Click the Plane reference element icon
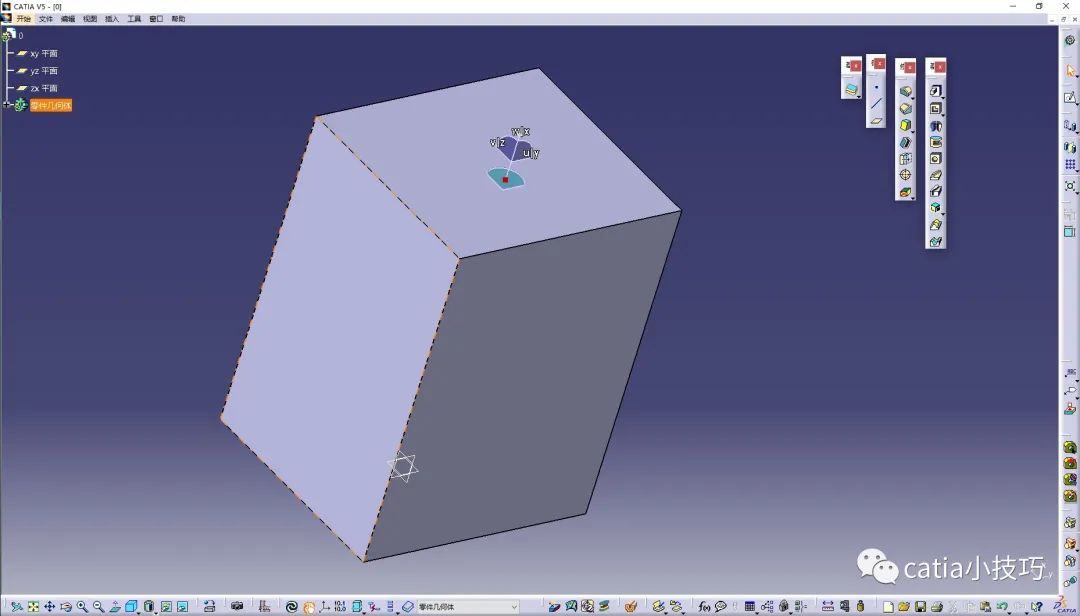1080x616 pixels. (876, 121)
